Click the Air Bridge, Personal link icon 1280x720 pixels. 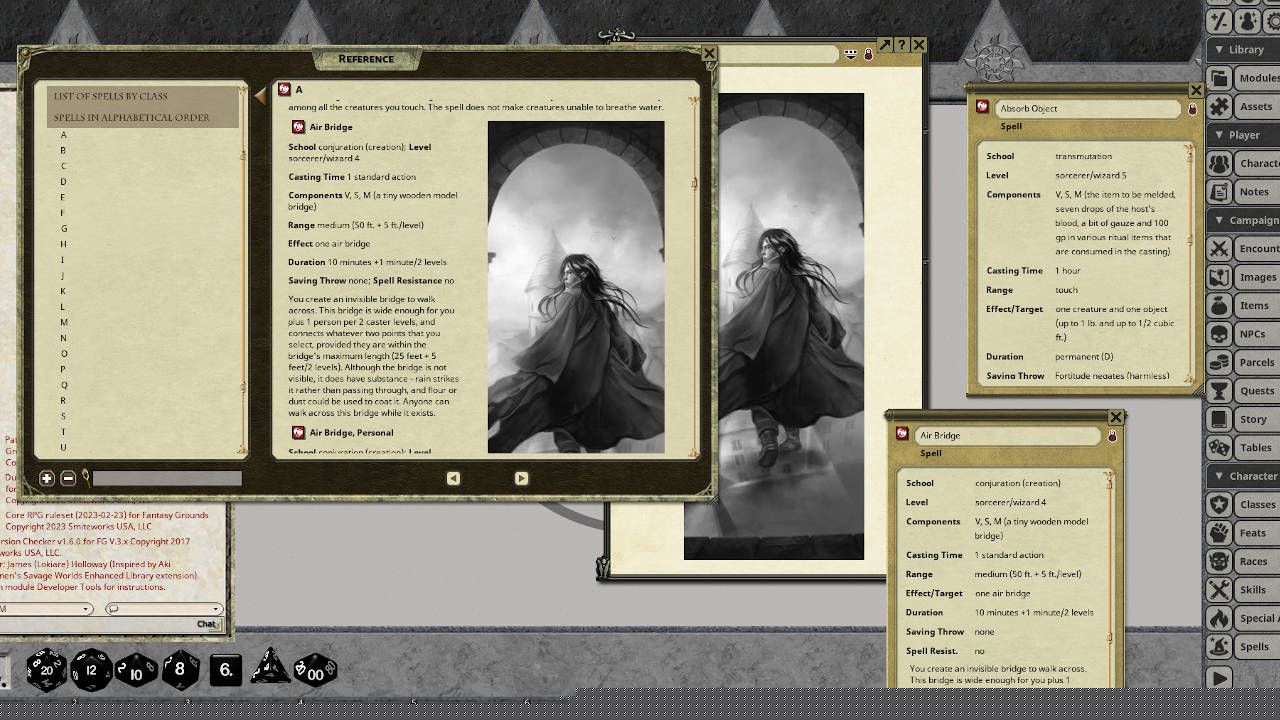click(298, 432)
